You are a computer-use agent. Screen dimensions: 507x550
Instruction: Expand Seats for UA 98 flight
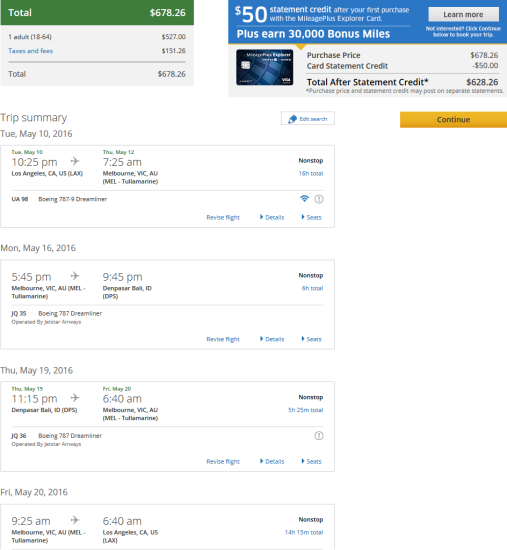coord(311,217)
